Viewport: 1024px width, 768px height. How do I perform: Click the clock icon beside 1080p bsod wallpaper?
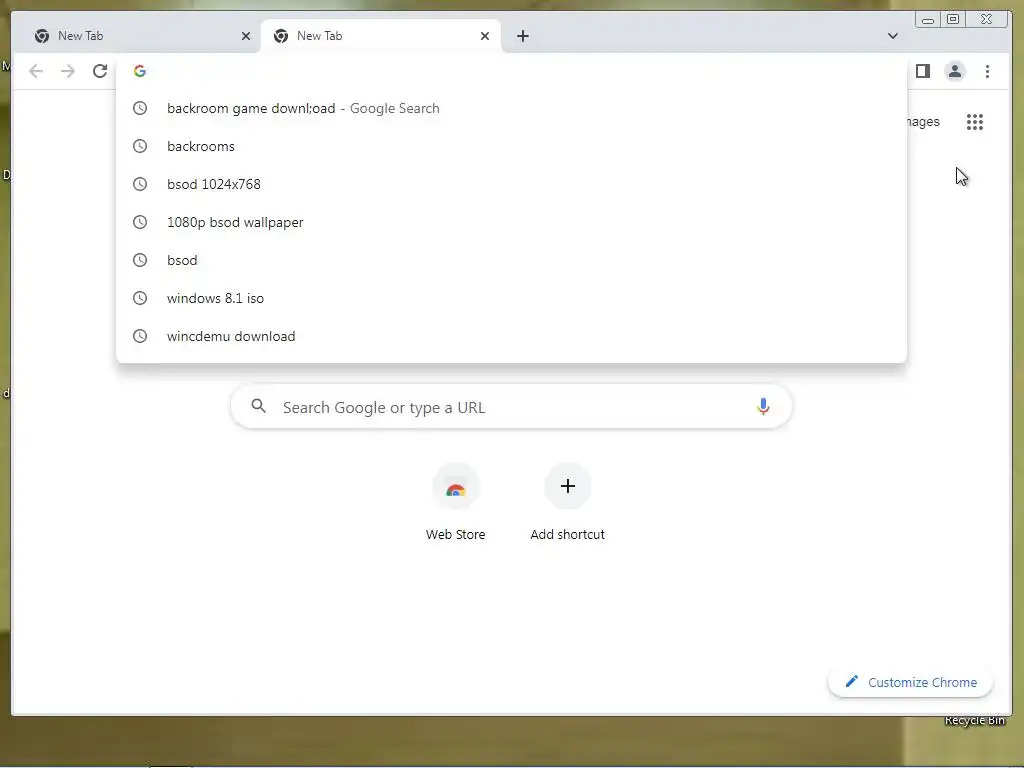(x=140, y=222)
